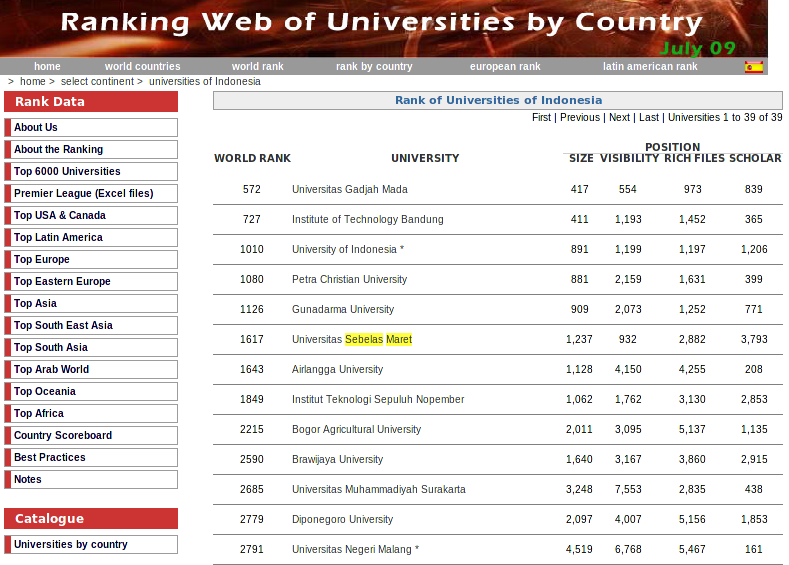Open Institute of Technology Bandung entry
The image size is (789, 565).
(x=368, y=219)
